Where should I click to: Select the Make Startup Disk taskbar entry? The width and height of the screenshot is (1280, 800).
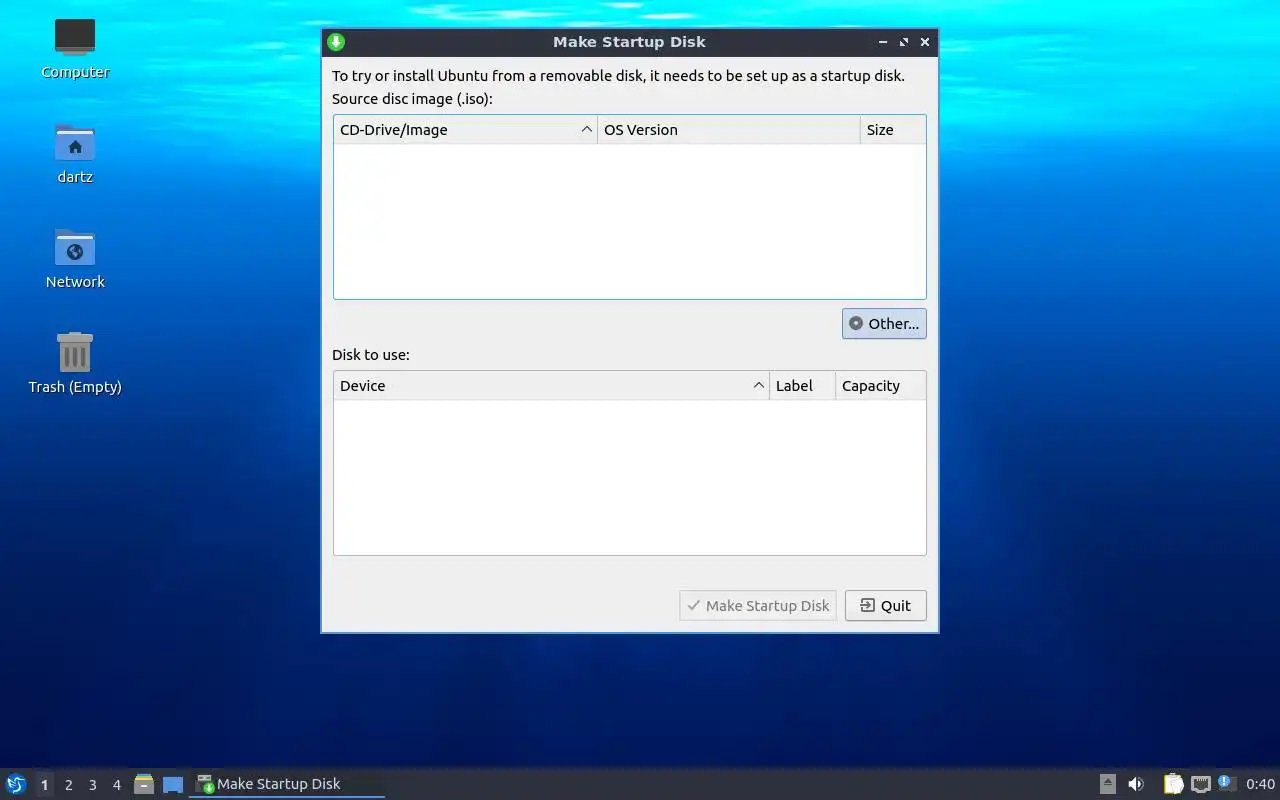coord(287,784)
